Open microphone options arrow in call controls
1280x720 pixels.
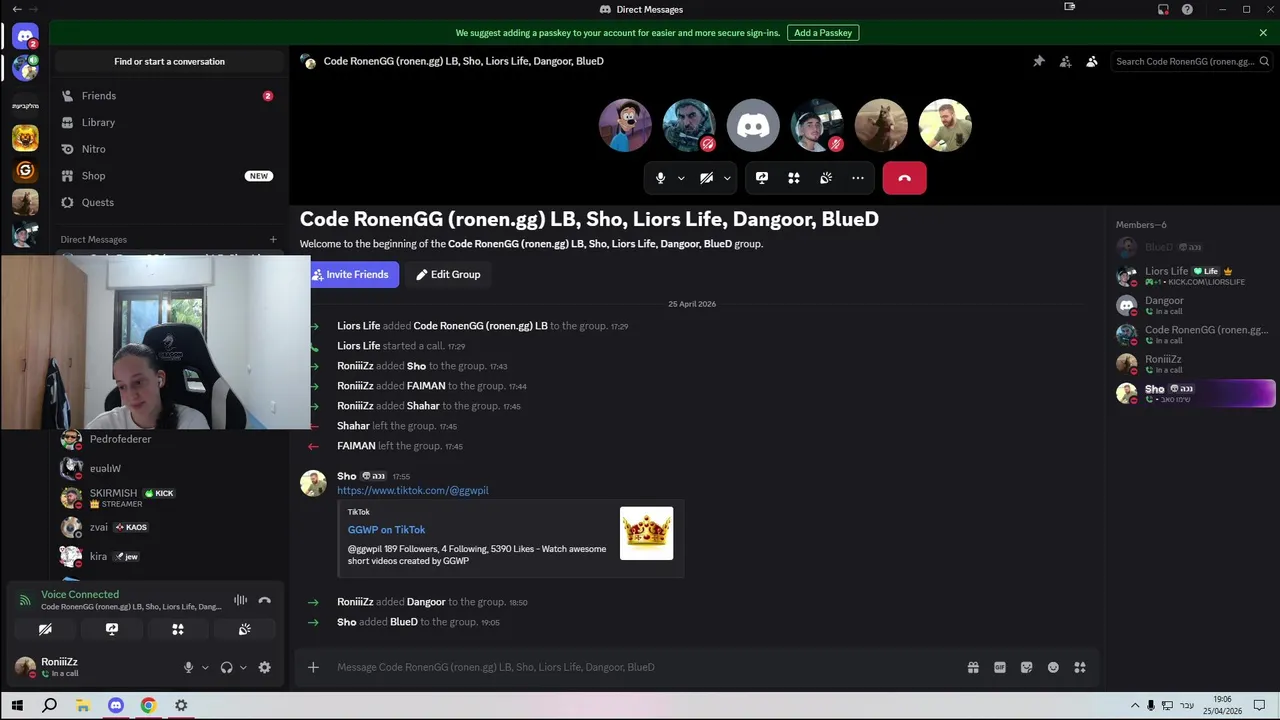[681, 178]
